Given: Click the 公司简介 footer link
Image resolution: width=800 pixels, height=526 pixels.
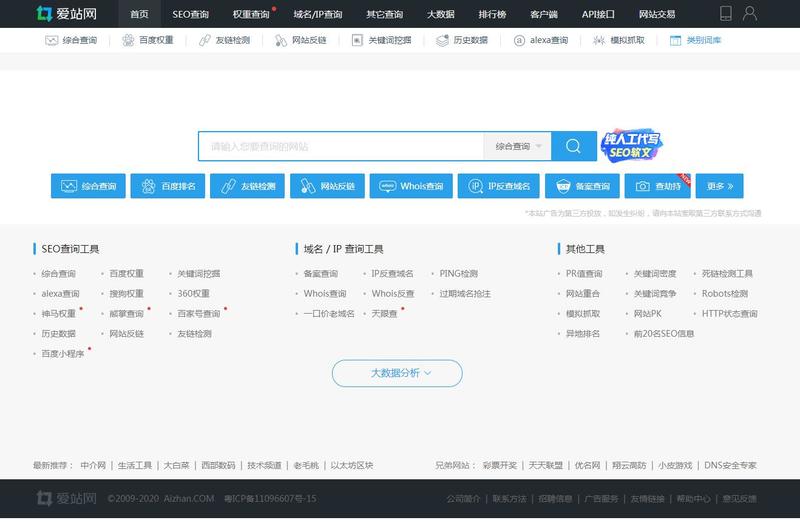Looking at the screenshot, I should (463, 498).
